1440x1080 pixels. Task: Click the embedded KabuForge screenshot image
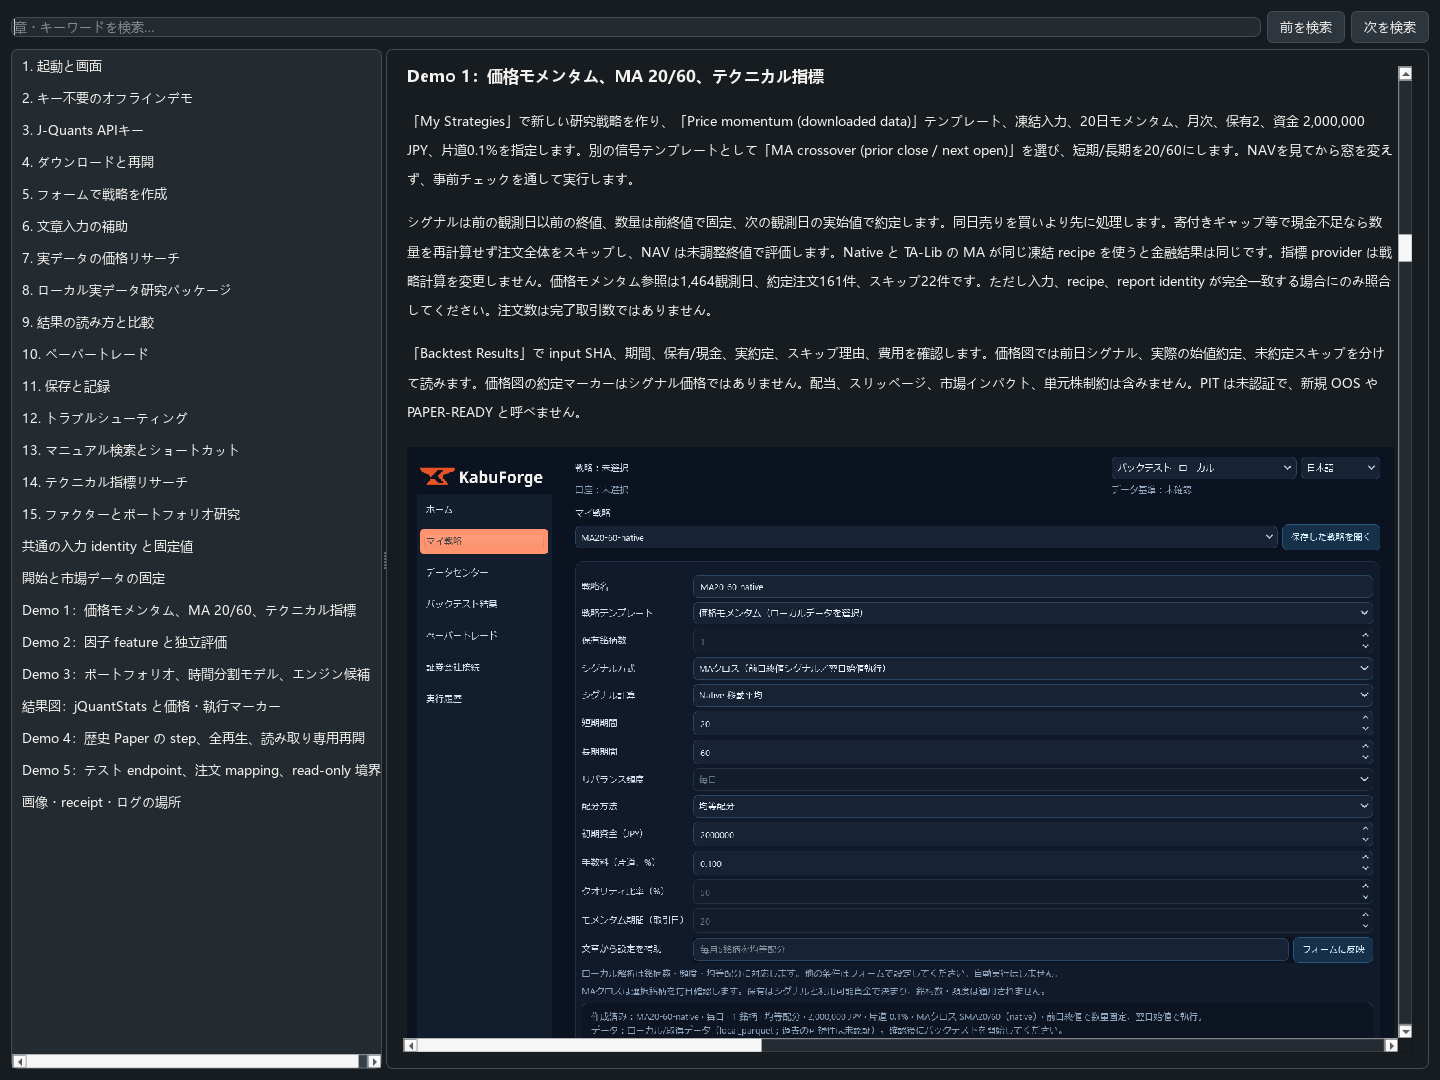[x=900, y=742]
